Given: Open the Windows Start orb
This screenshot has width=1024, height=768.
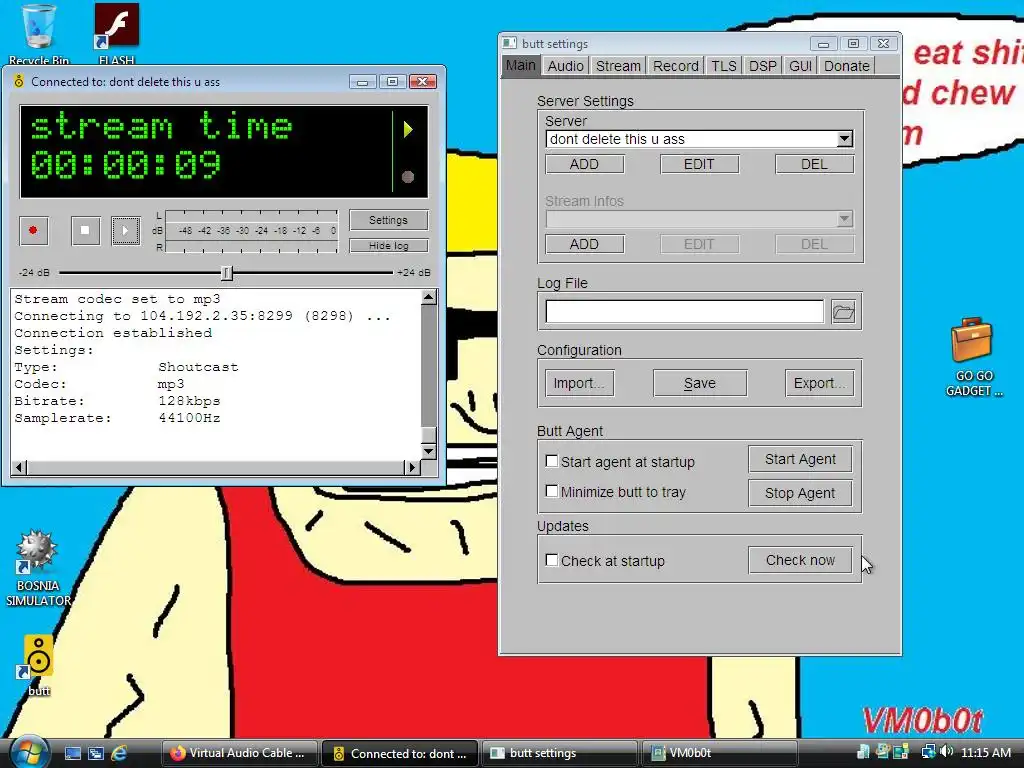Looking at the screenshot, I should [x=27, y=752].
